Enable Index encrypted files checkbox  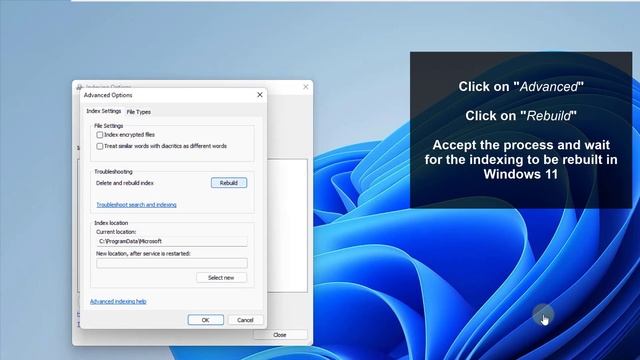(x=100, y=135)
